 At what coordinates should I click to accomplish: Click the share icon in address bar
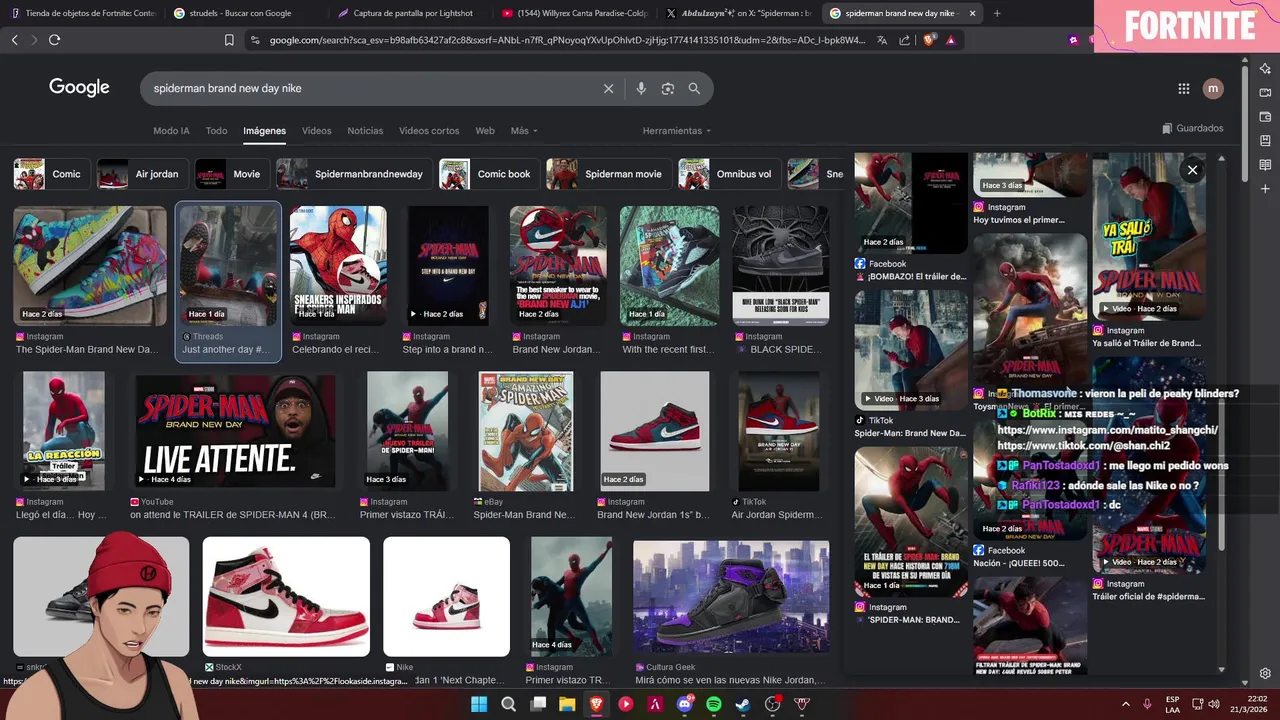pos(905,40)
